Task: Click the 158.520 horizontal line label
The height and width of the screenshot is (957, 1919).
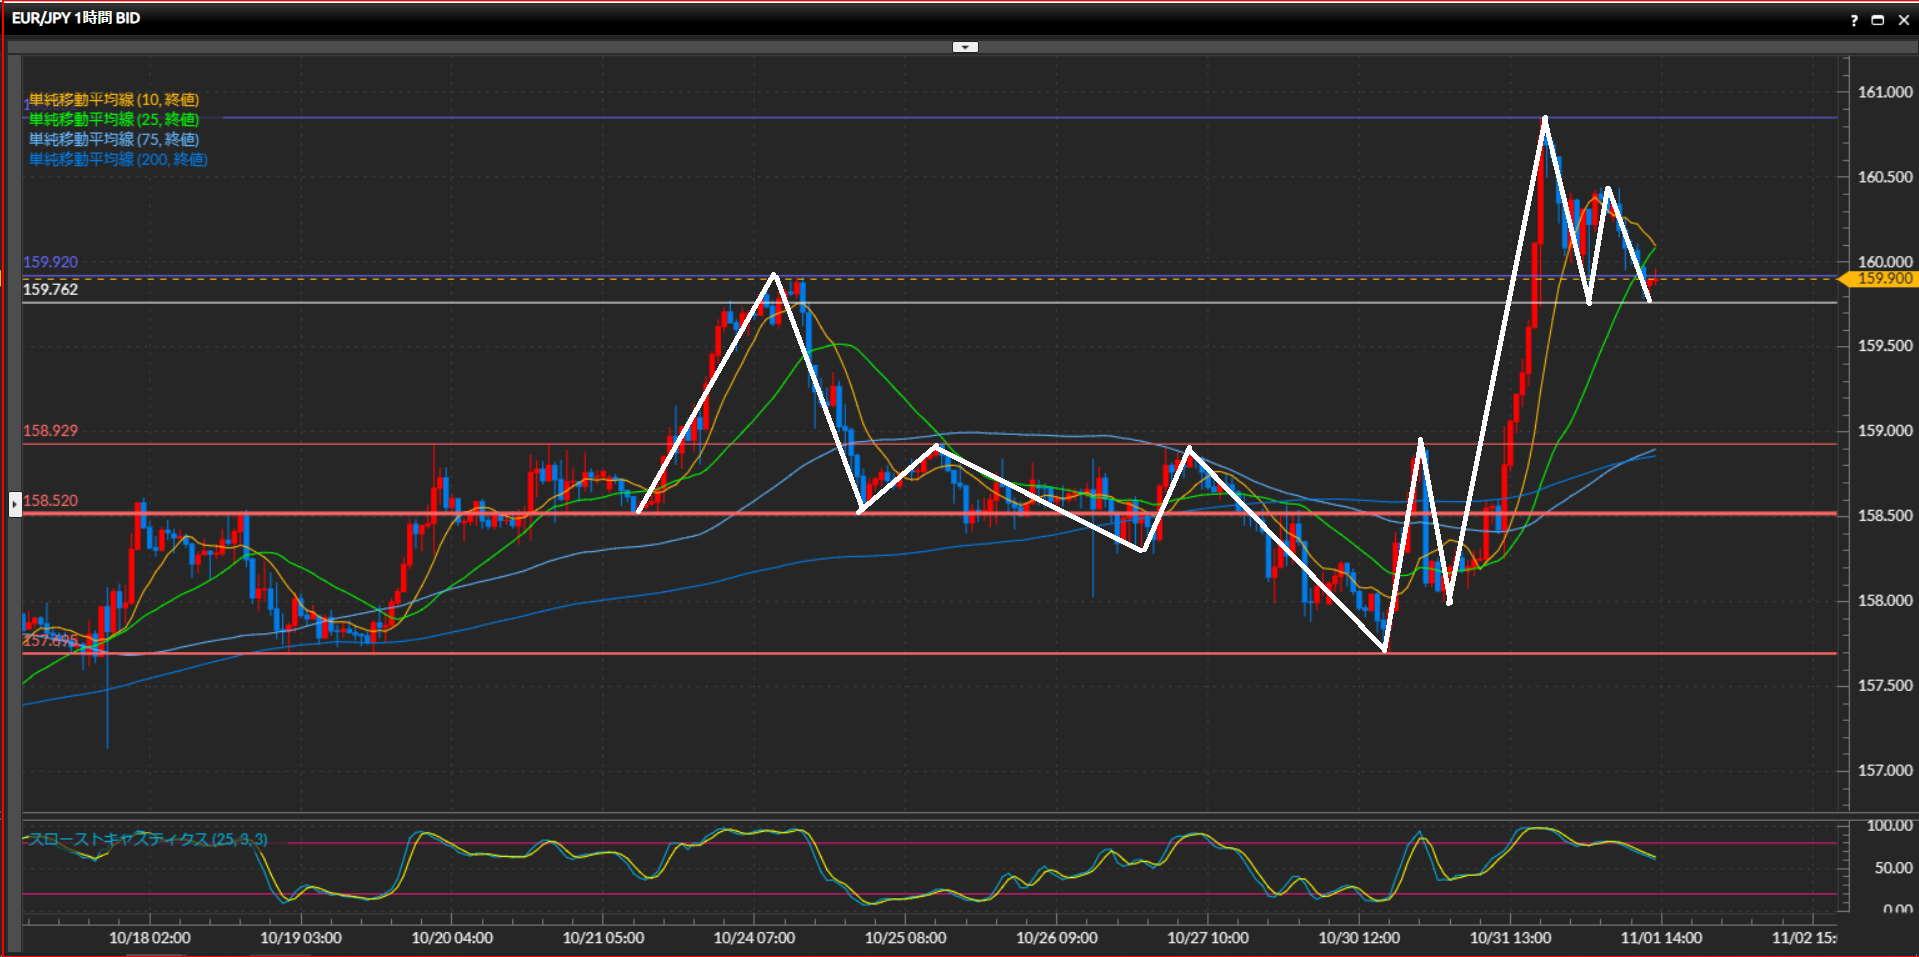Action: (x=50, y=501)
